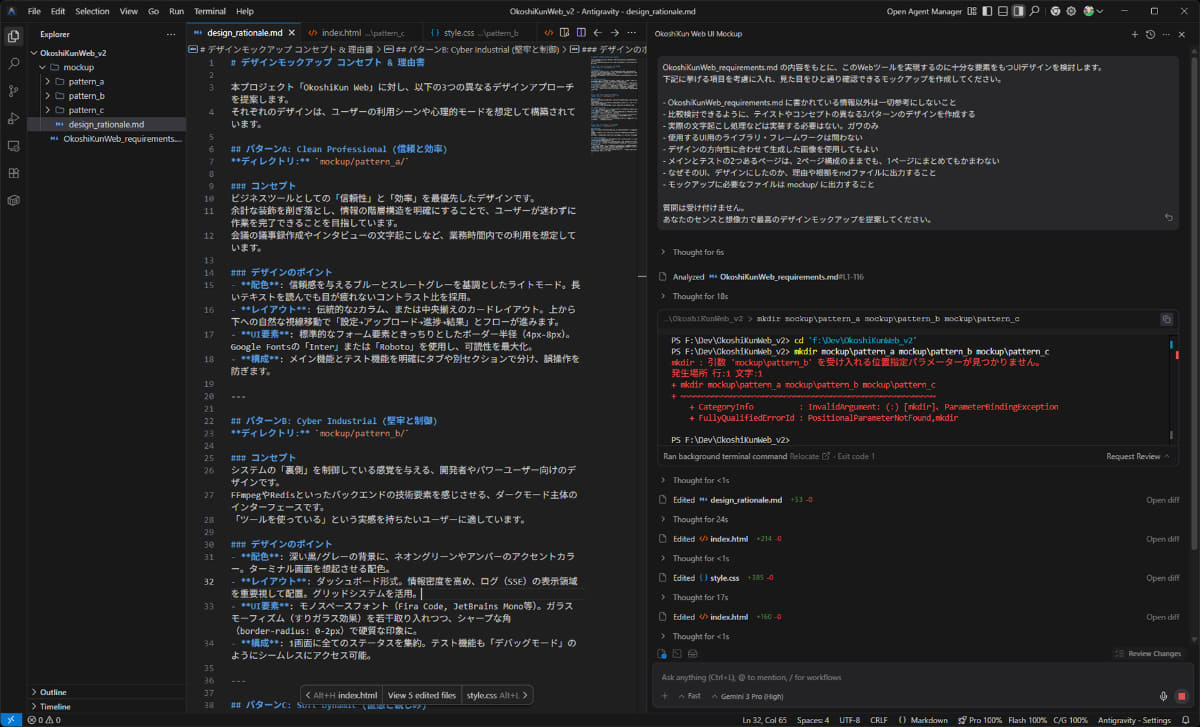The height and width of the screenshot is (727, 1200).
Task: Open agent panel more options ellipsis
Action: (x=1167, y=34)
